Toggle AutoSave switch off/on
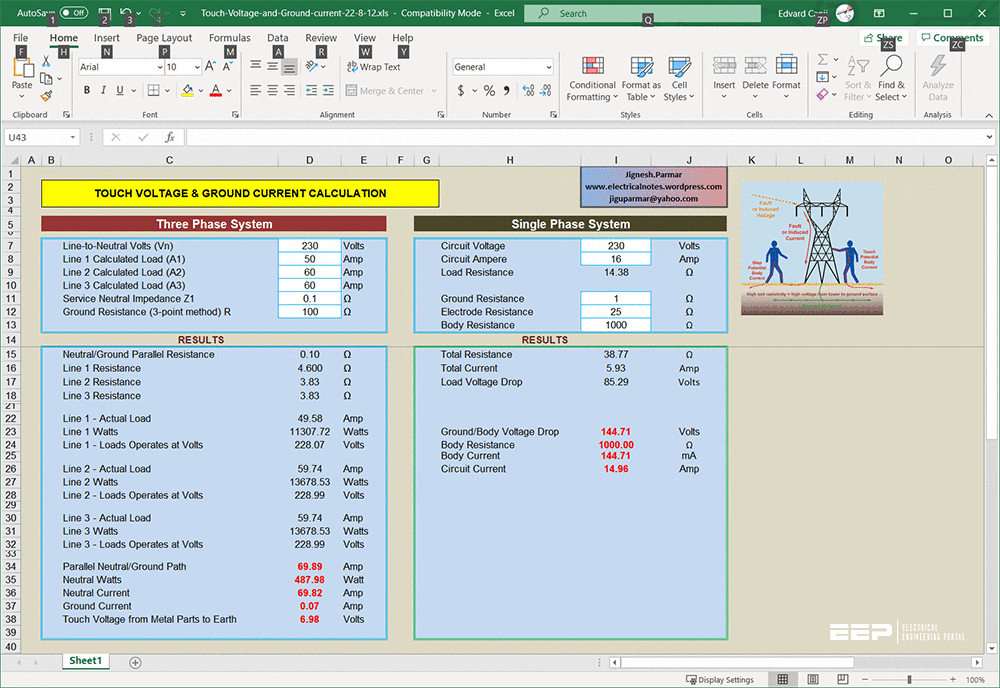Screen dimensions: 1000x688 74,13
